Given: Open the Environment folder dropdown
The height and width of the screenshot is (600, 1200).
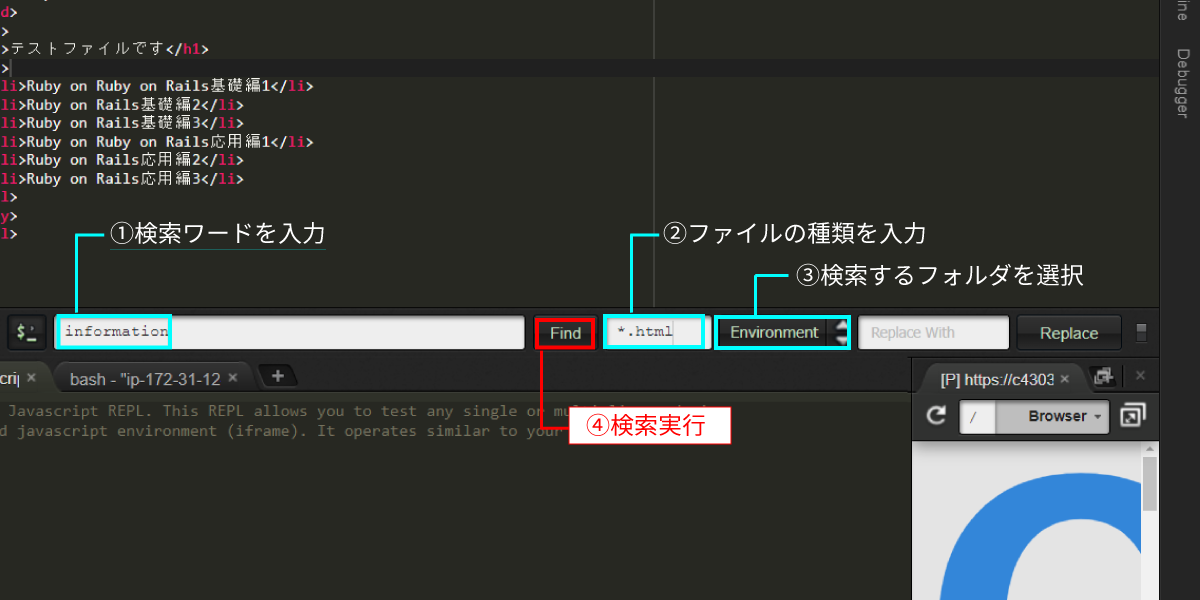Looking at the screenshot, I should pyautogui.click(x=783, y=332).
